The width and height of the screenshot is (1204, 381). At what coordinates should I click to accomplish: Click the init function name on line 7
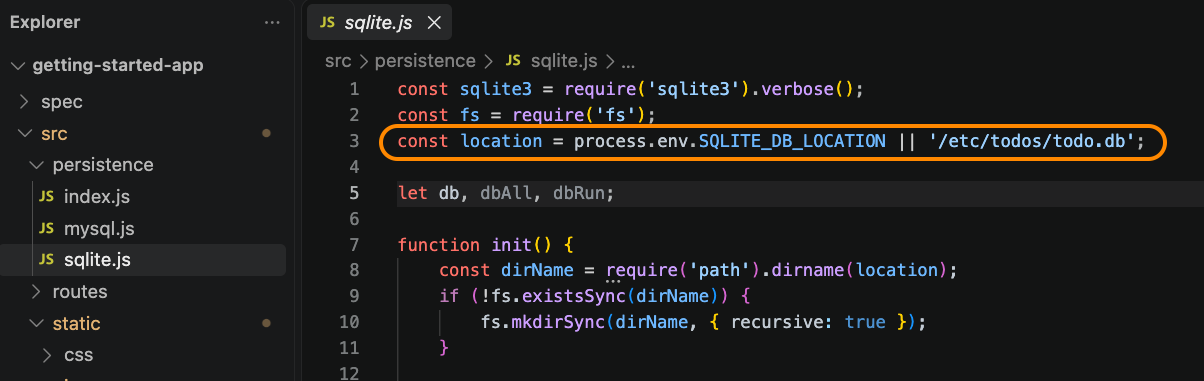click(x=512, y=245)
